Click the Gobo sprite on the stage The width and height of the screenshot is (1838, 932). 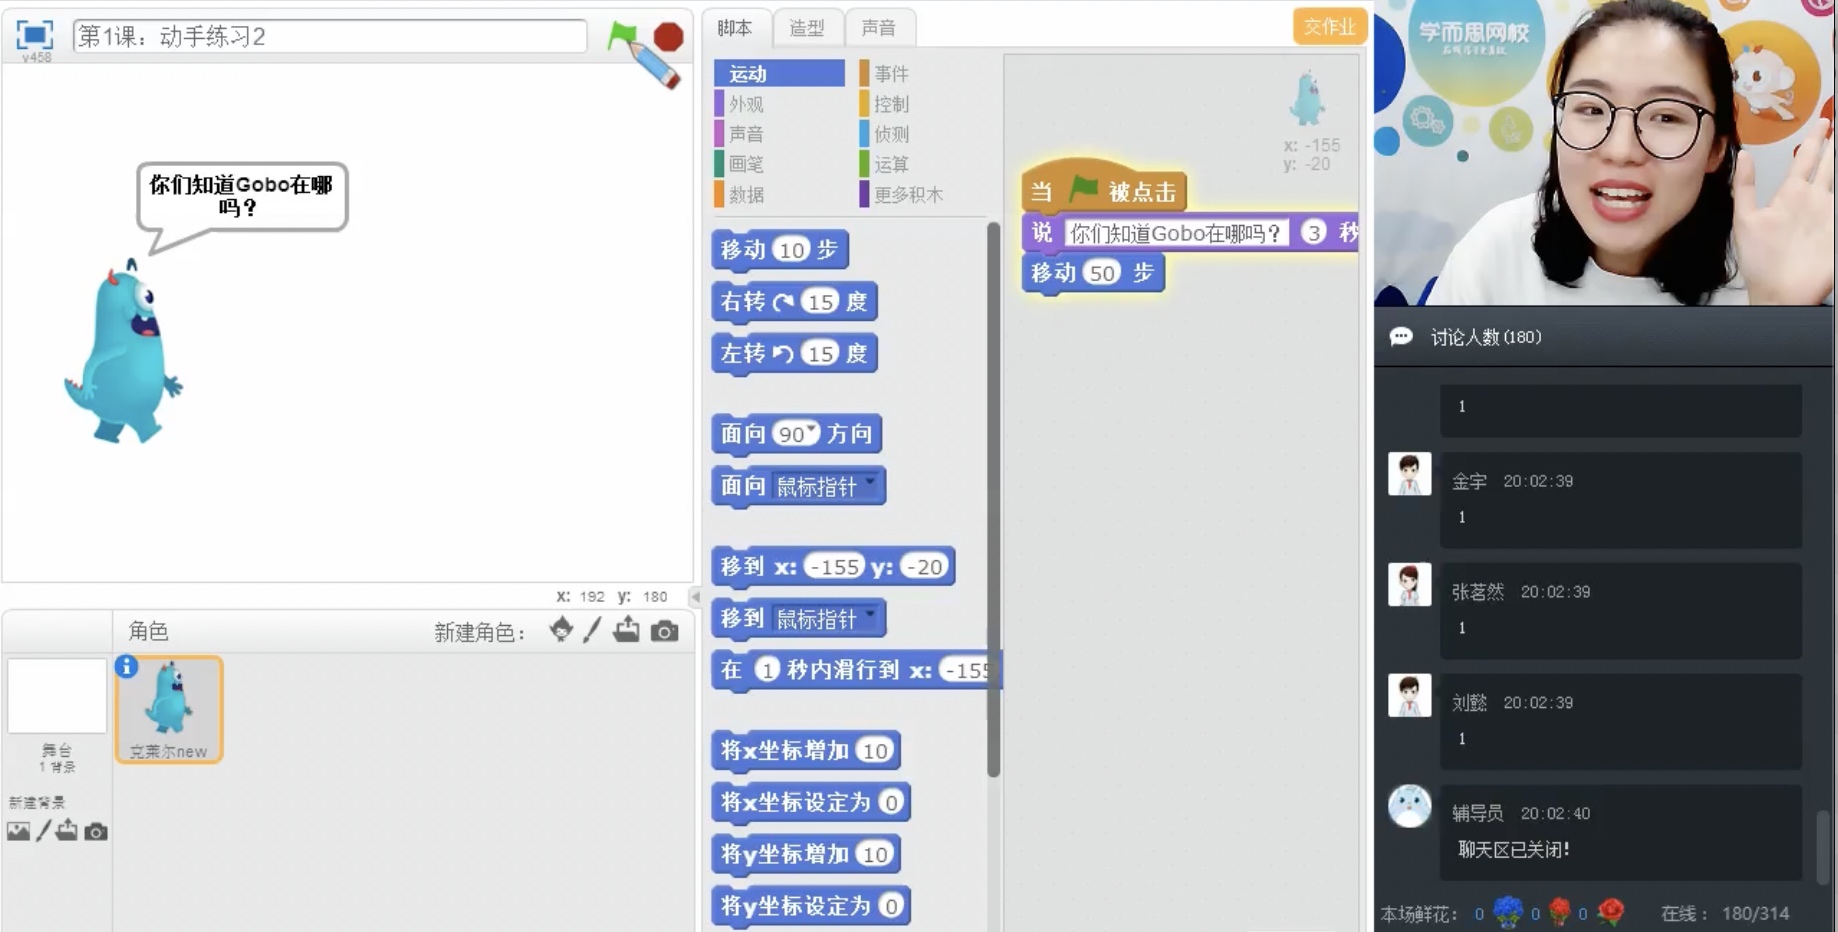pos(124,353)
